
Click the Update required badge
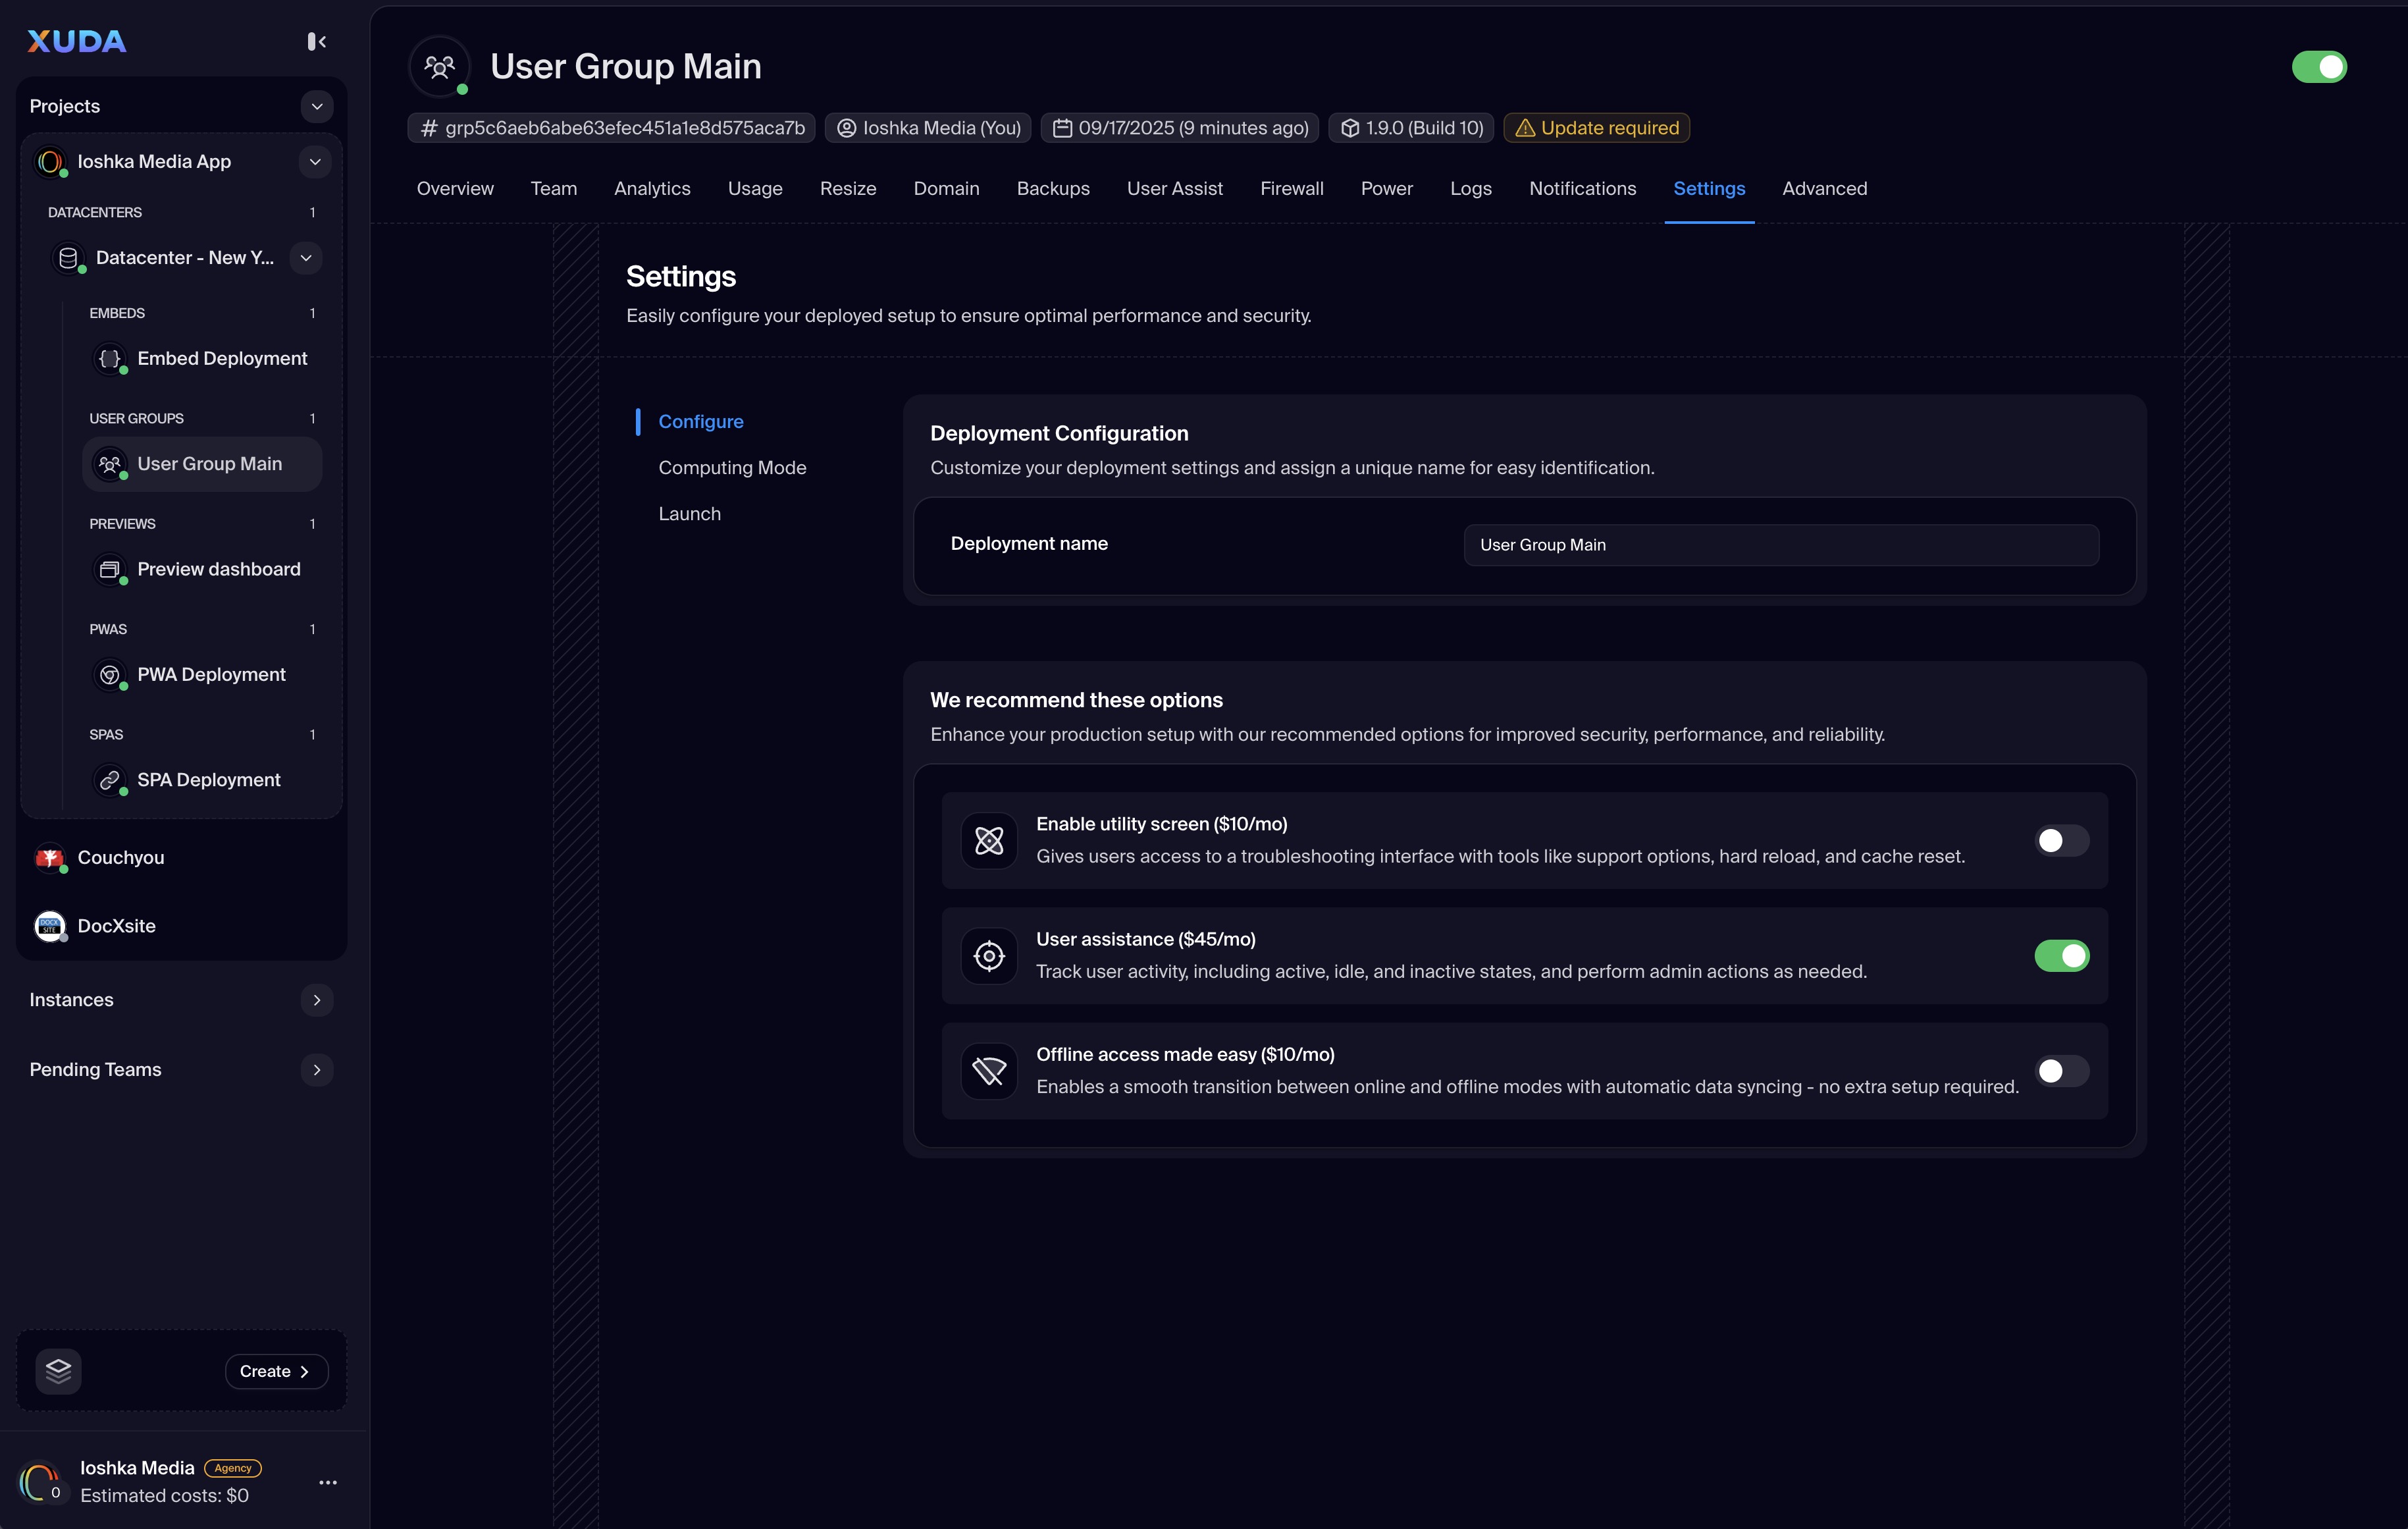[1596, 128]
